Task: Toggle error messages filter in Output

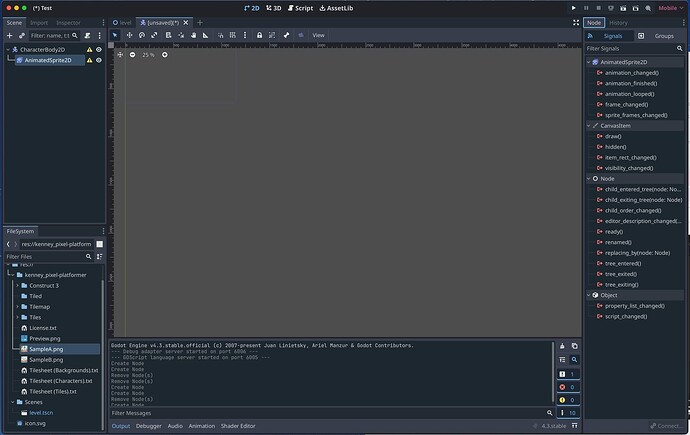Action: [568, 387]
